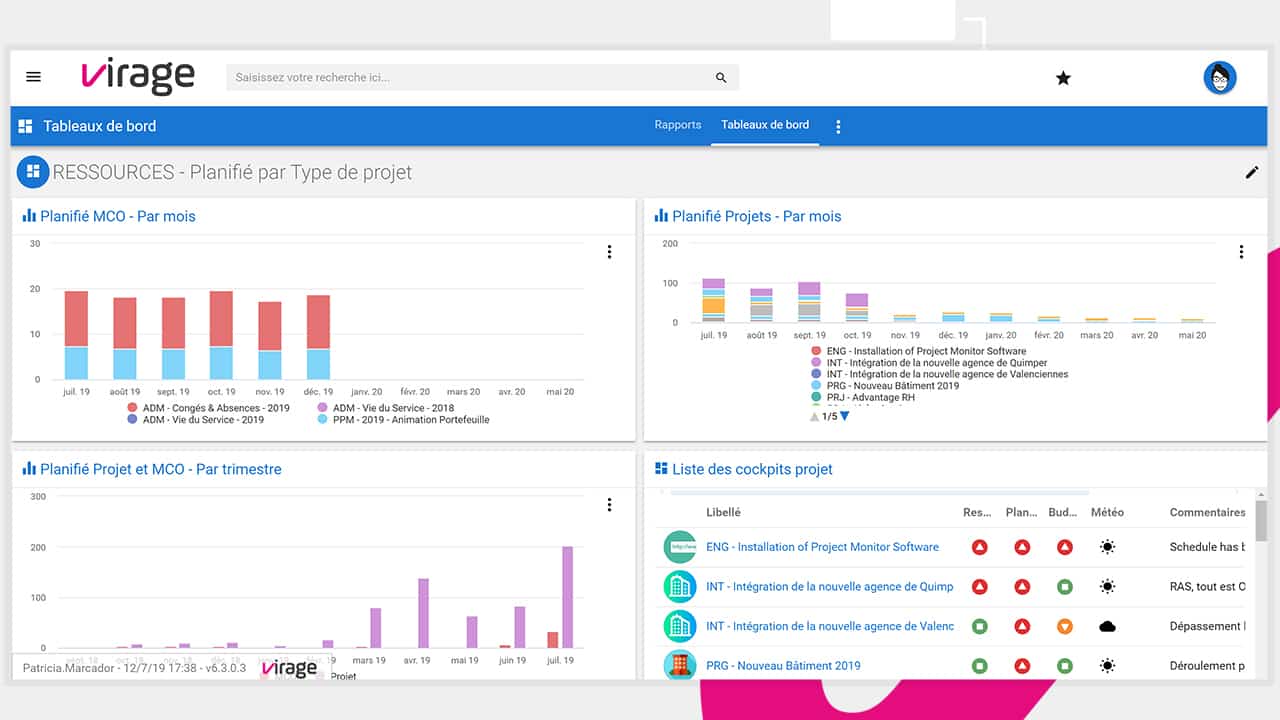Image resolution: width=1280 pixels, height=720 pixels.
Task: Select the Tableaux de bord tab
Action: pos(765,125)
